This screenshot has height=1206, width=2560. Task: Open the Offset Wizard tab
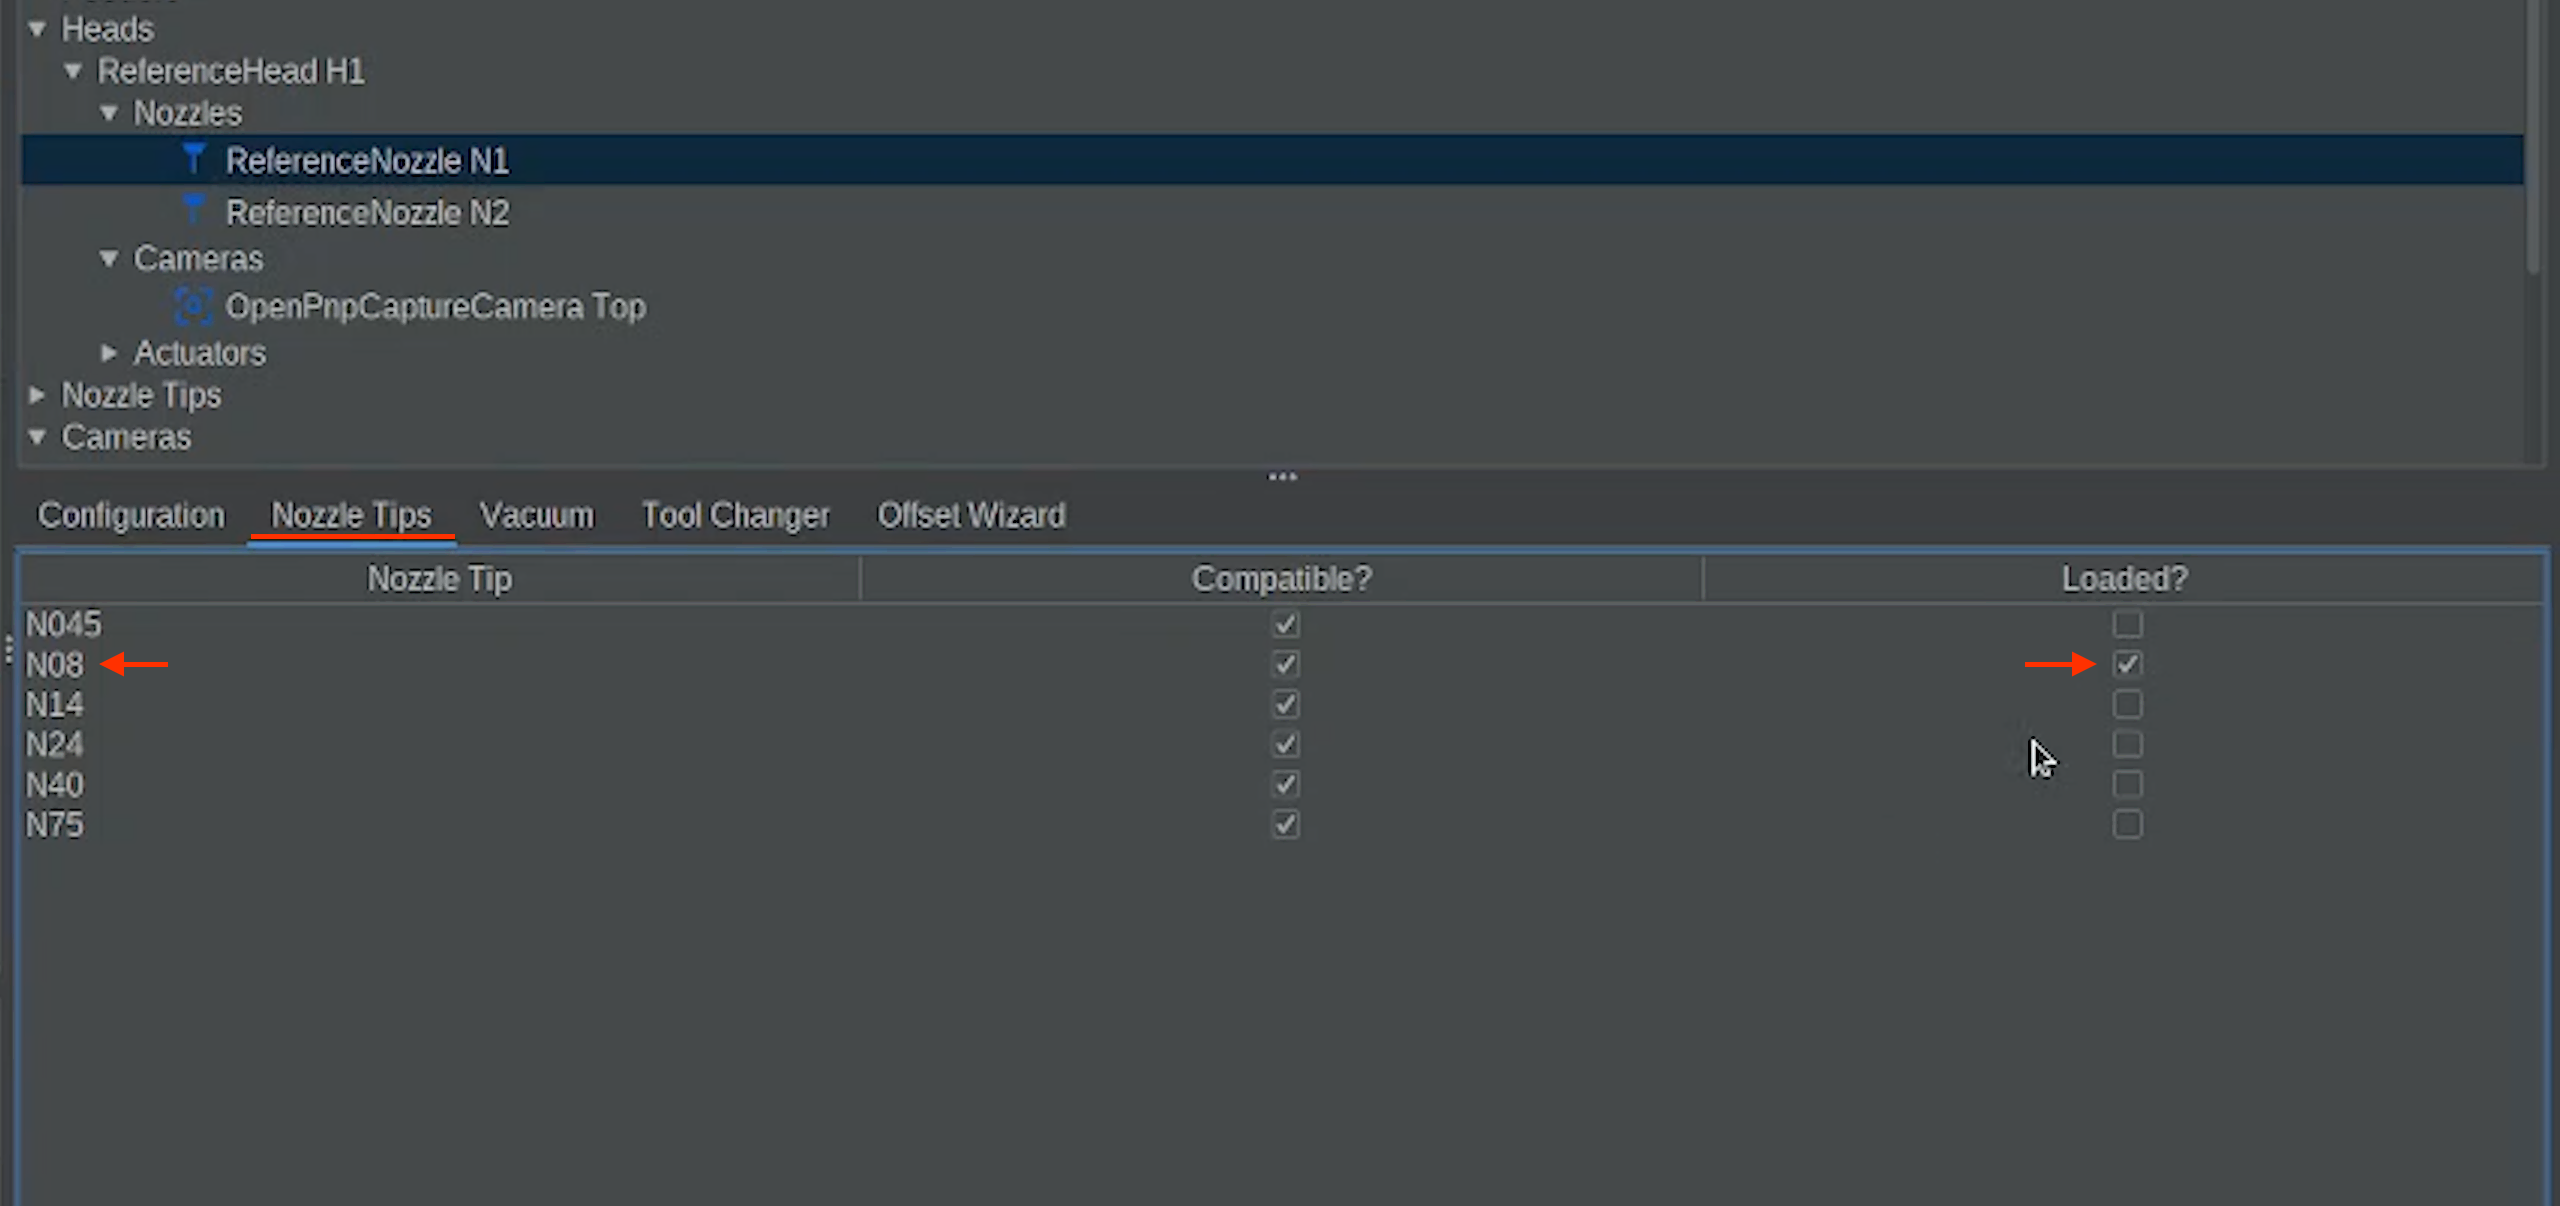pos(971,515)
